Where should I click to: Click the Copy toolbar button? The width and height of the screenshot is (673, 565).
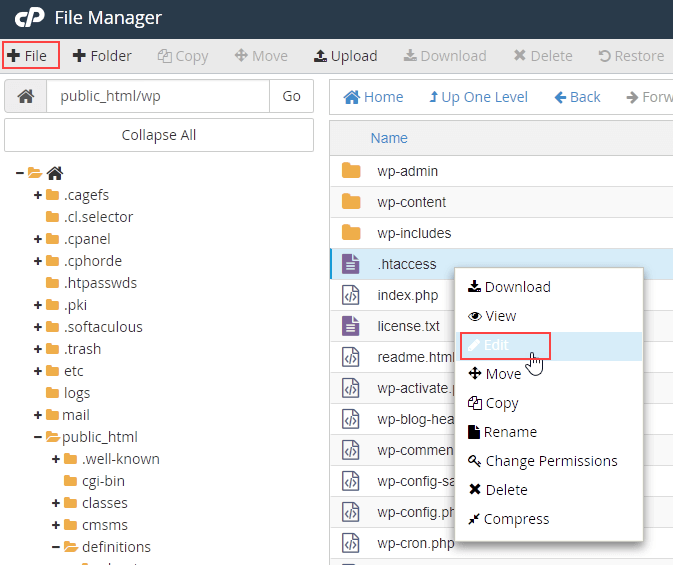pyautogui.click(x=183, y=56)
